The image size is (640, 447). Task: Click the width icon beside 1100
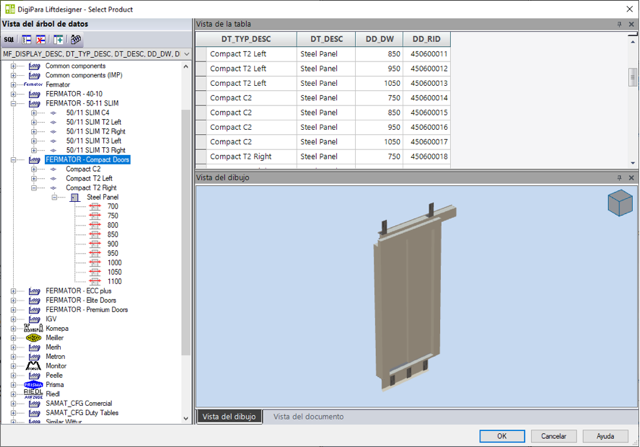click(95, 282)
